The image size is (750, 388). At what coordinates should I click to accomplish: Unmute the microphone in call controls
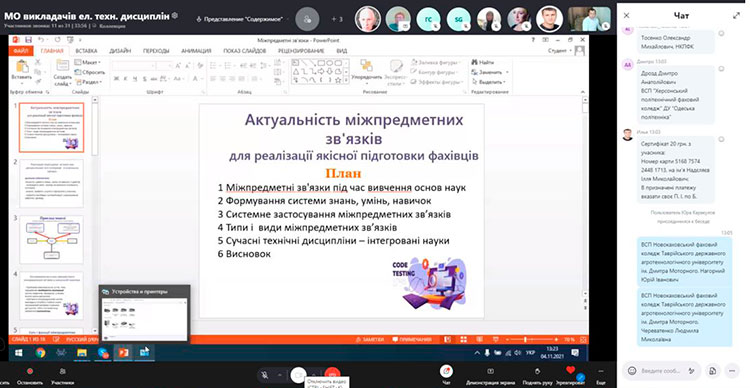click(x=265, y=375)
